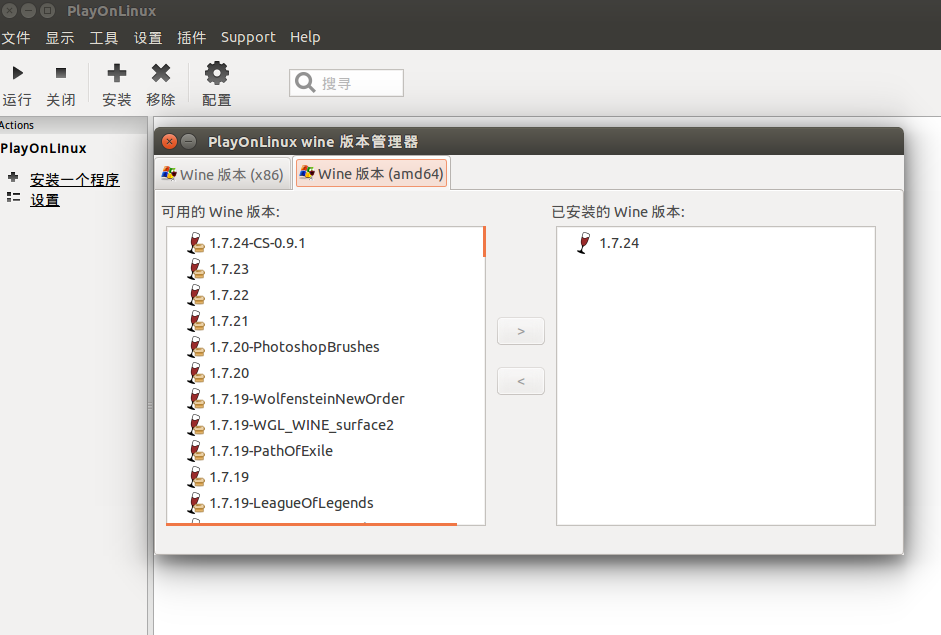Image resolution: width=941 pixels, height=635 pixels.
Task: Select version 1.7.19-PathOfExile
Action: 271,451
